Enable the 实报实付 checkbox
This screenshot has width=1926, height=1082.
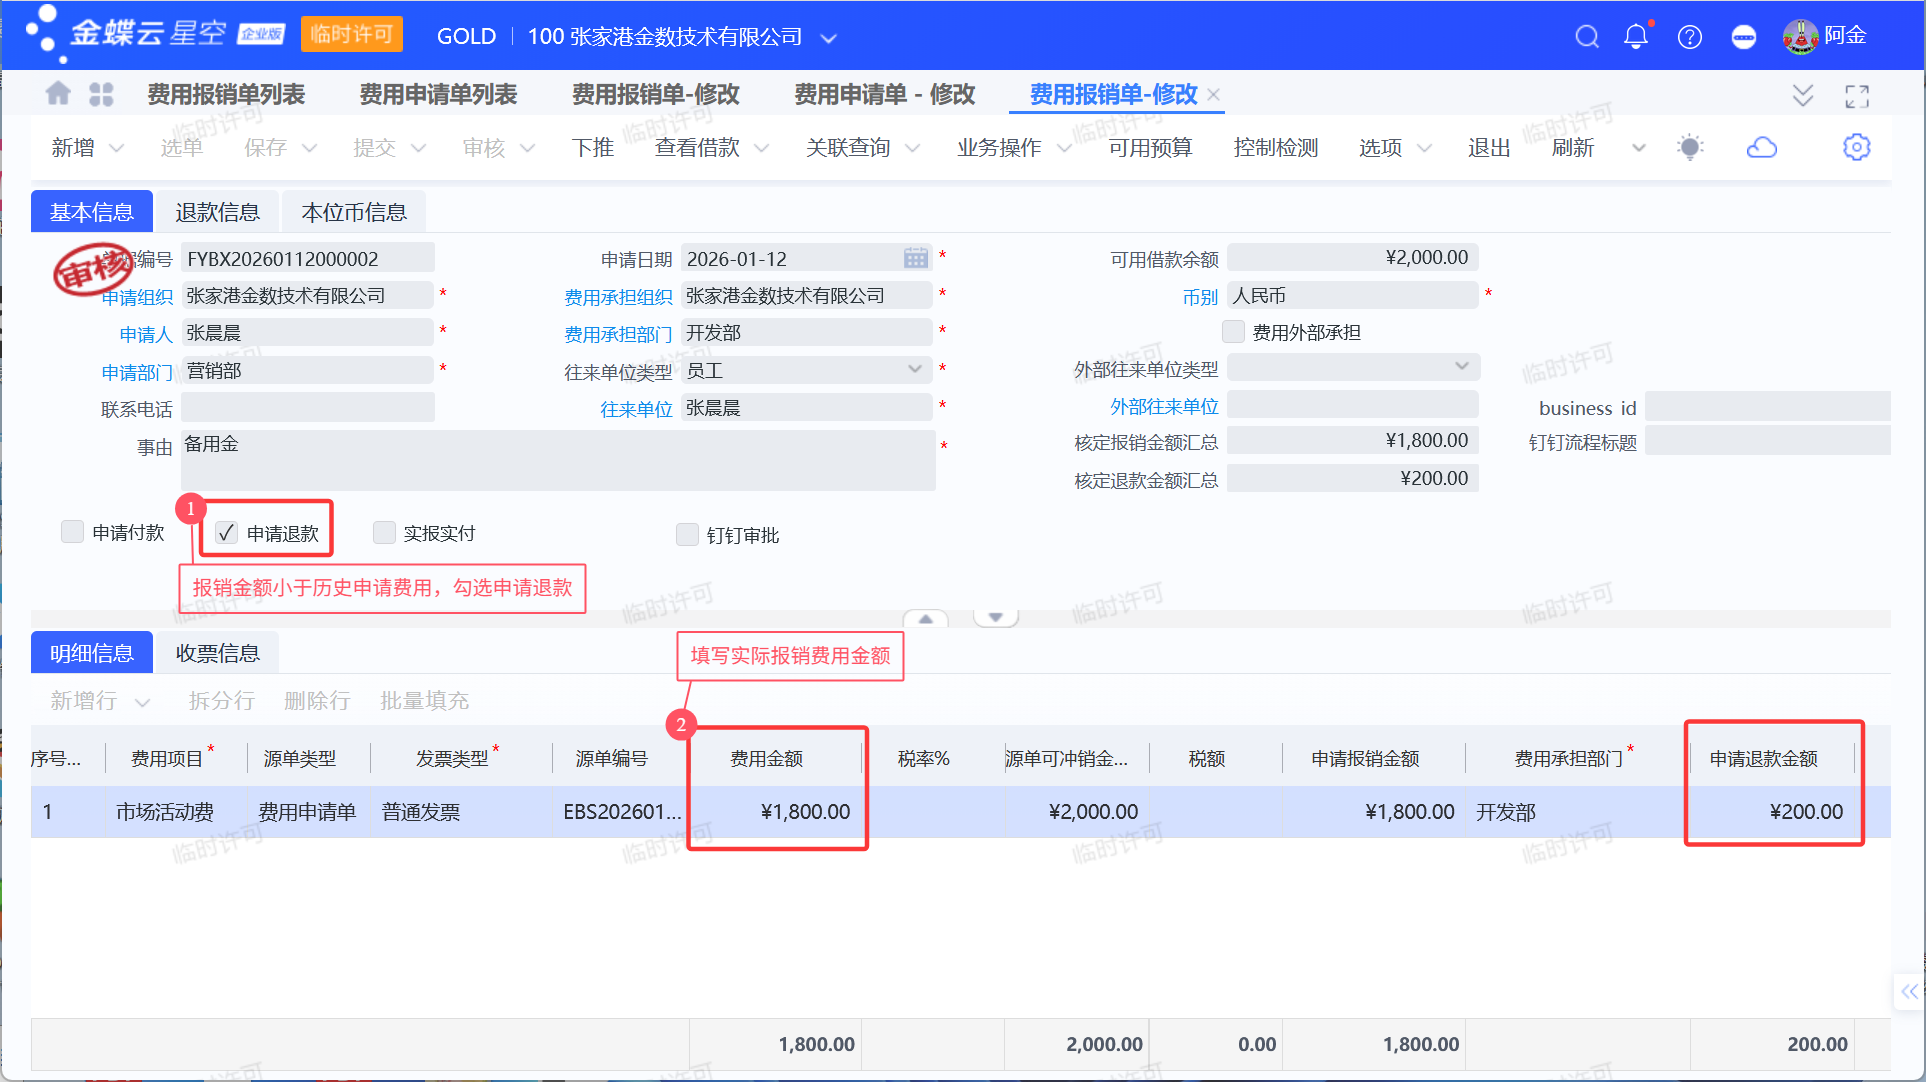384,533
